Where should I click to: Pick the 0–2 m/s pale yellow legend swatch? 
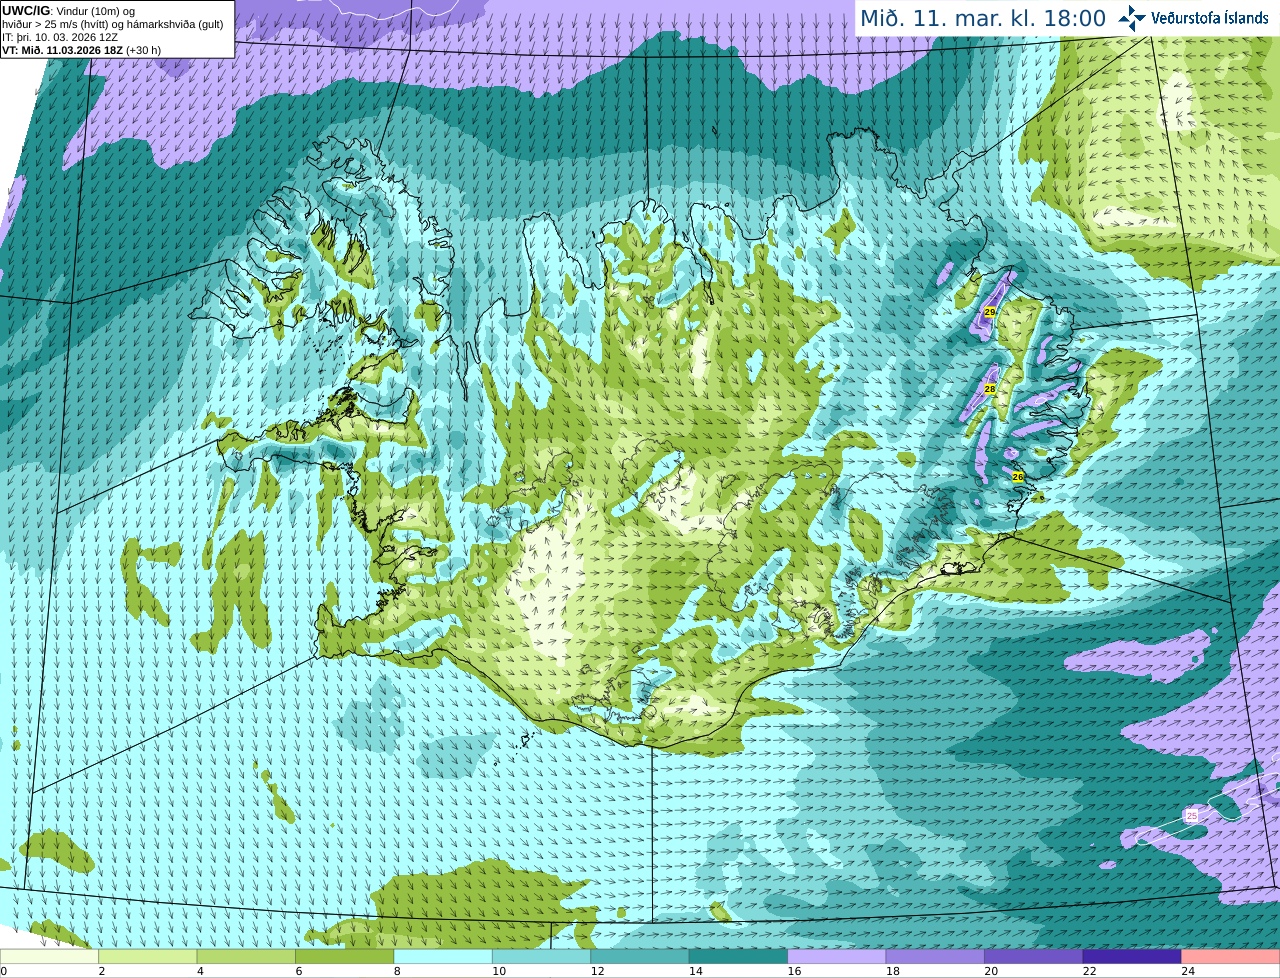point(49,957)
